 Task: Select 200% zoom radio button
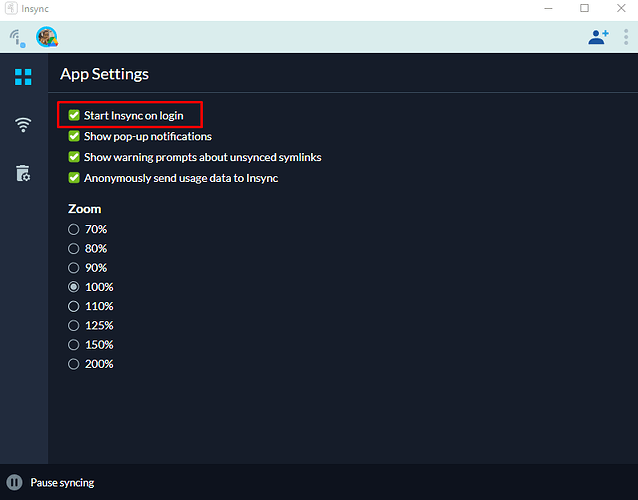(x=74, y=364)
